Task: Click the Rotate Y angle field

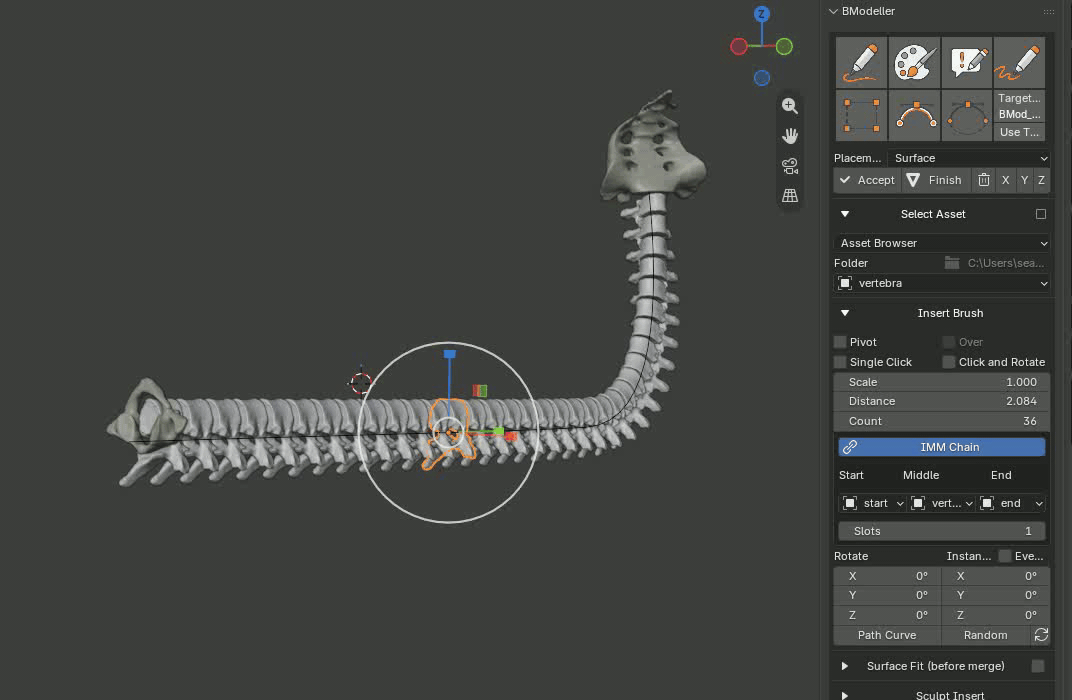Action: [x=887, y=595]
